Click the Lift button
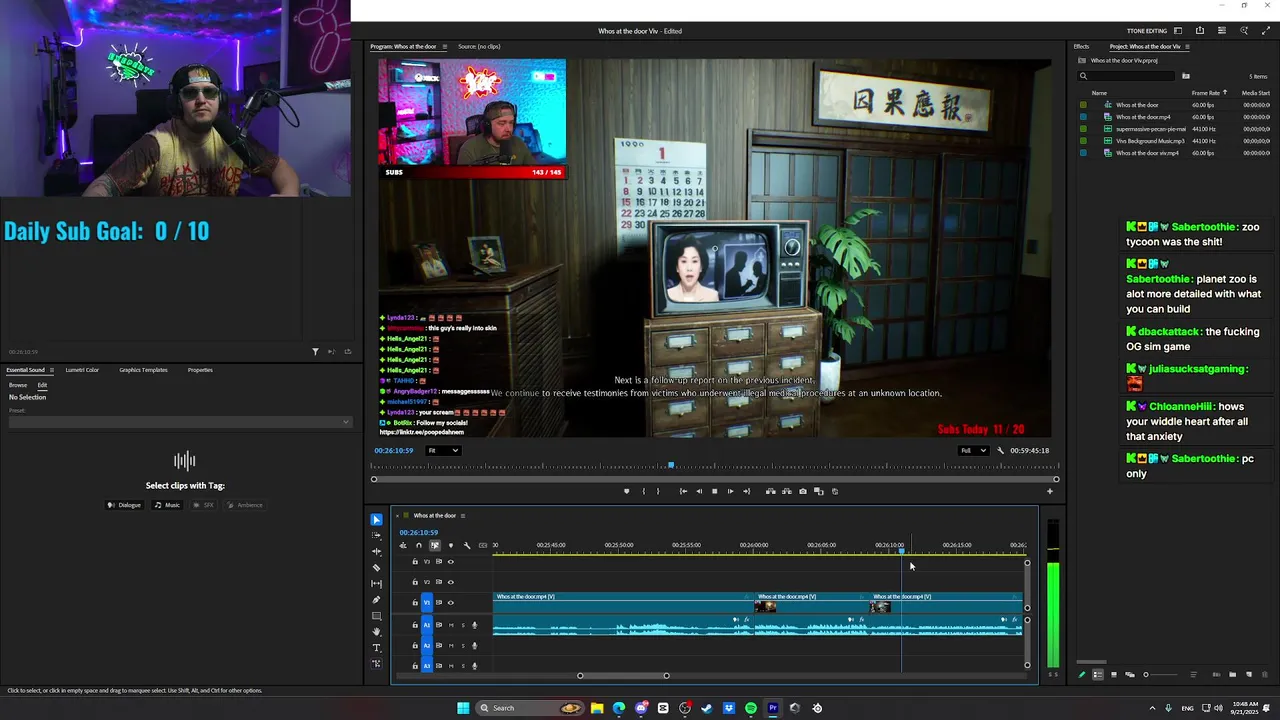 pyautogui.click(x=771, y=491)
